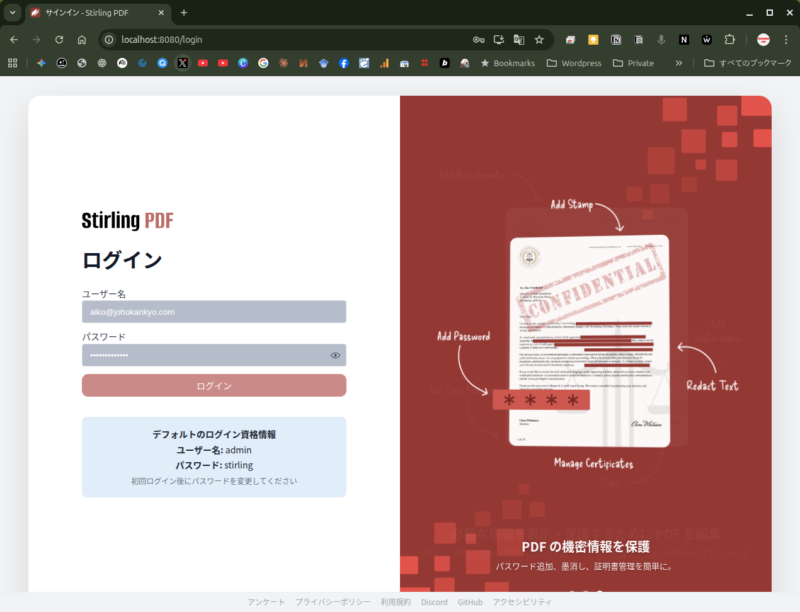Expand the tab search dropdown arrow
Image resolution: width=800 pixels, height=612 pixels.
(13, 12)
